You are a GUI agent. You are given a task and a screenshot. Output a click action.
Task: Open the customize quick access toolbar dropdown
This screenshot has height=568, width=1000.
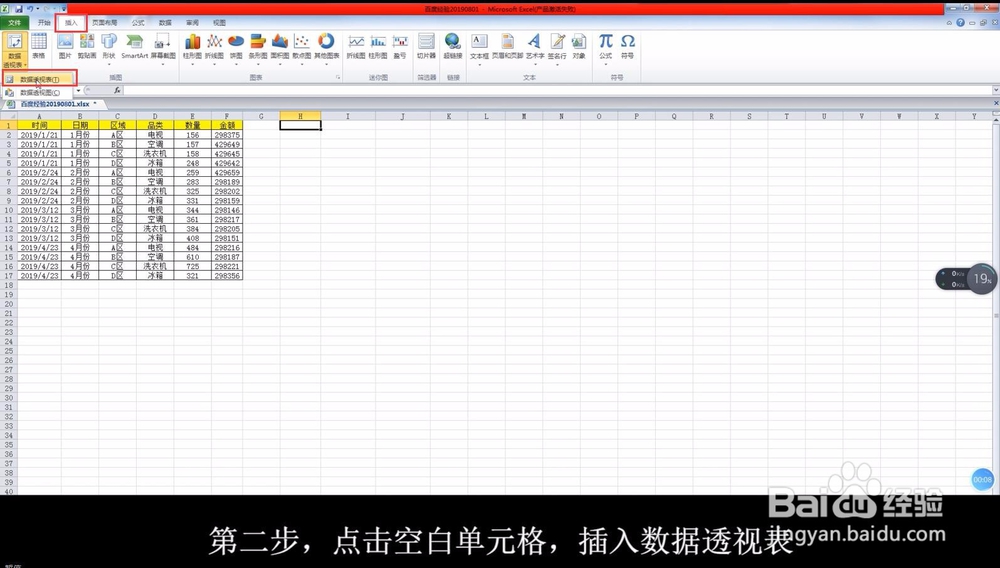tap(64, 9)
